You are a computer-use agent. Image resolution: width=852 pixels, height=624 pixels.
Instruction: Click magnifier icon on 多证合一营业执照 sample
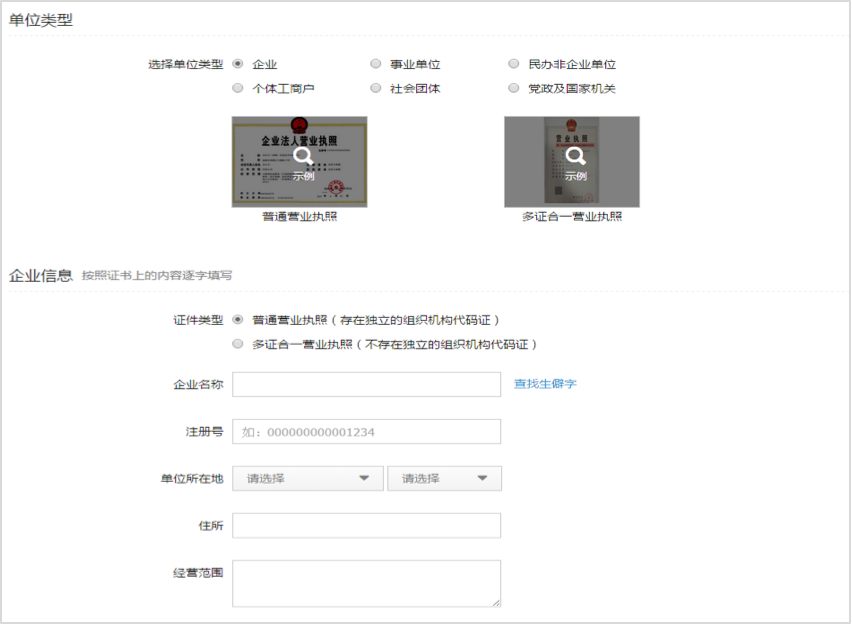tap(575, 157)
